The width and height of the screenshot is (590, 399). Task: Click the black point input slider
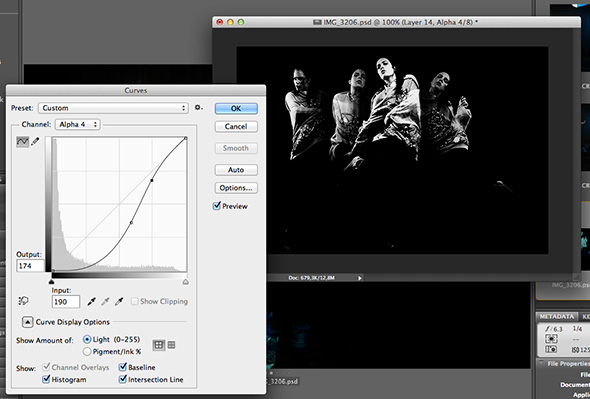pos(52,282)
